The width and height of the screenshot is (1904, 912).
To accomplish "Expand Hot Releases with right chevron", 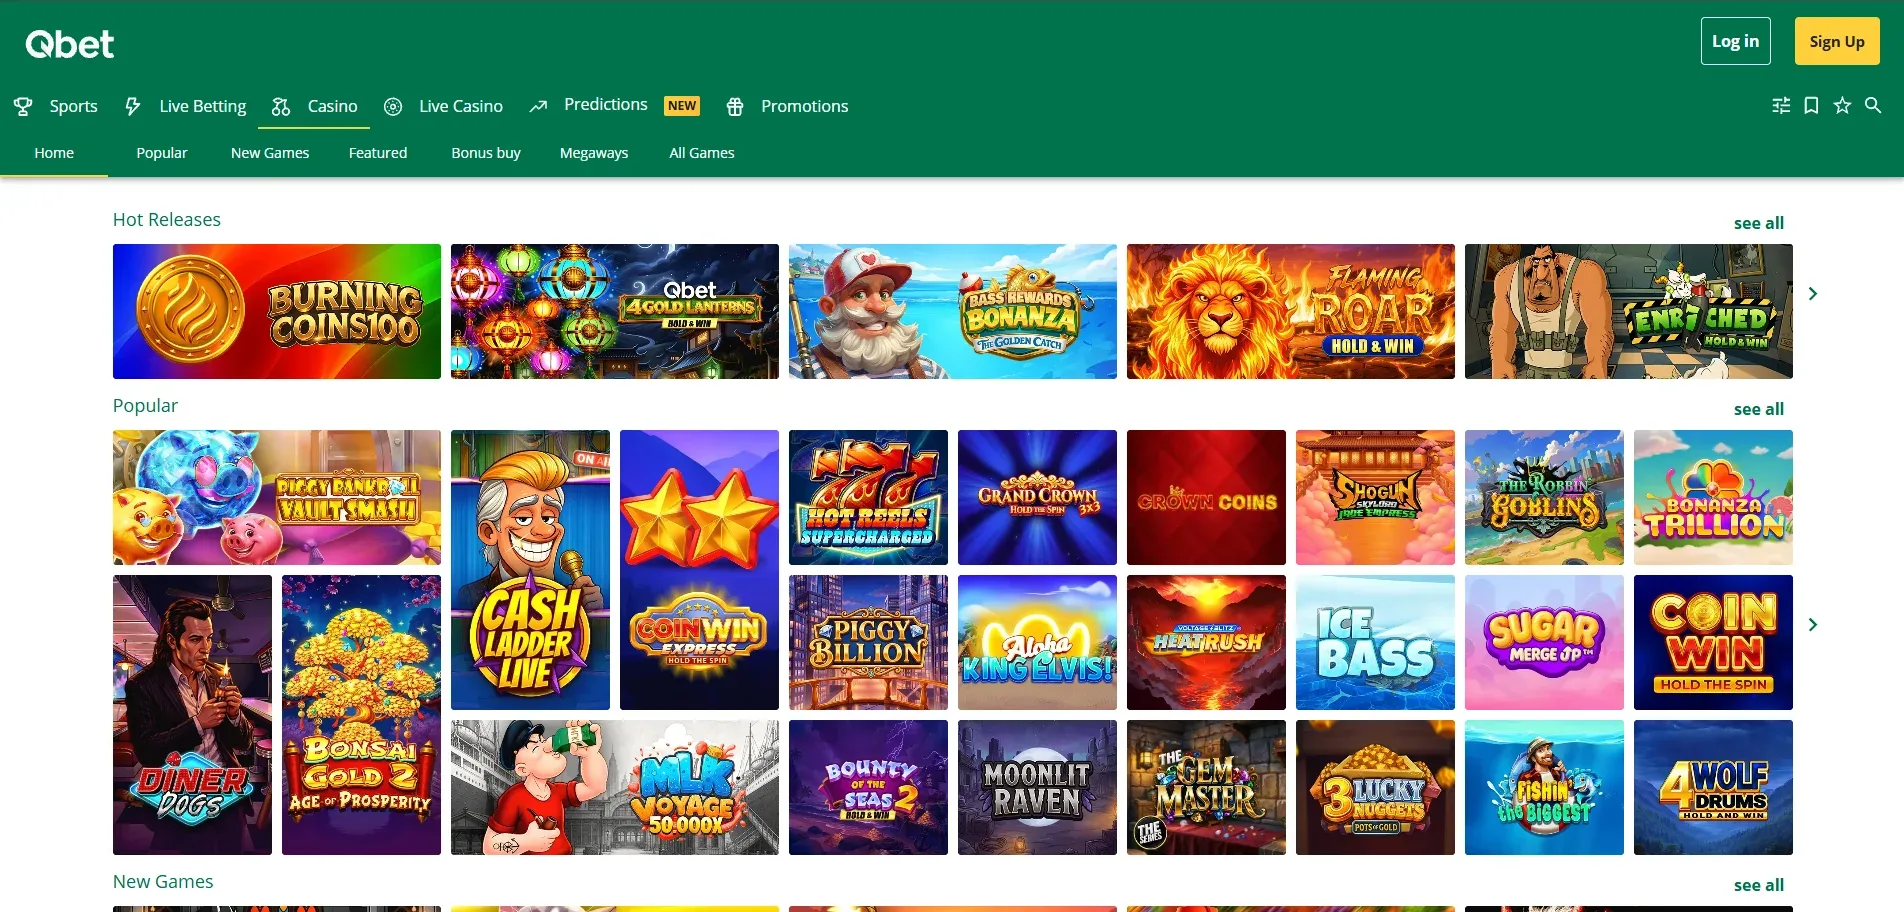I will pyautogui.click(x=1813, y=293).
